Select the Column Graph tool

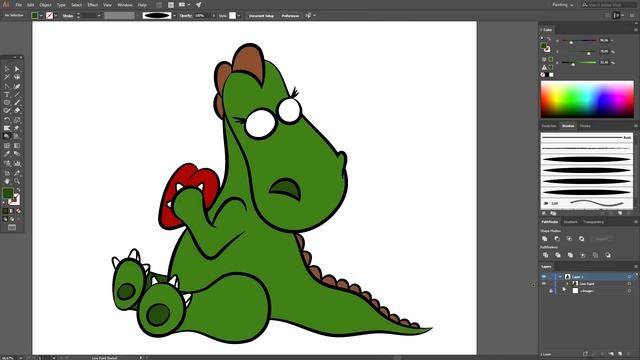(x=17, y=163)
